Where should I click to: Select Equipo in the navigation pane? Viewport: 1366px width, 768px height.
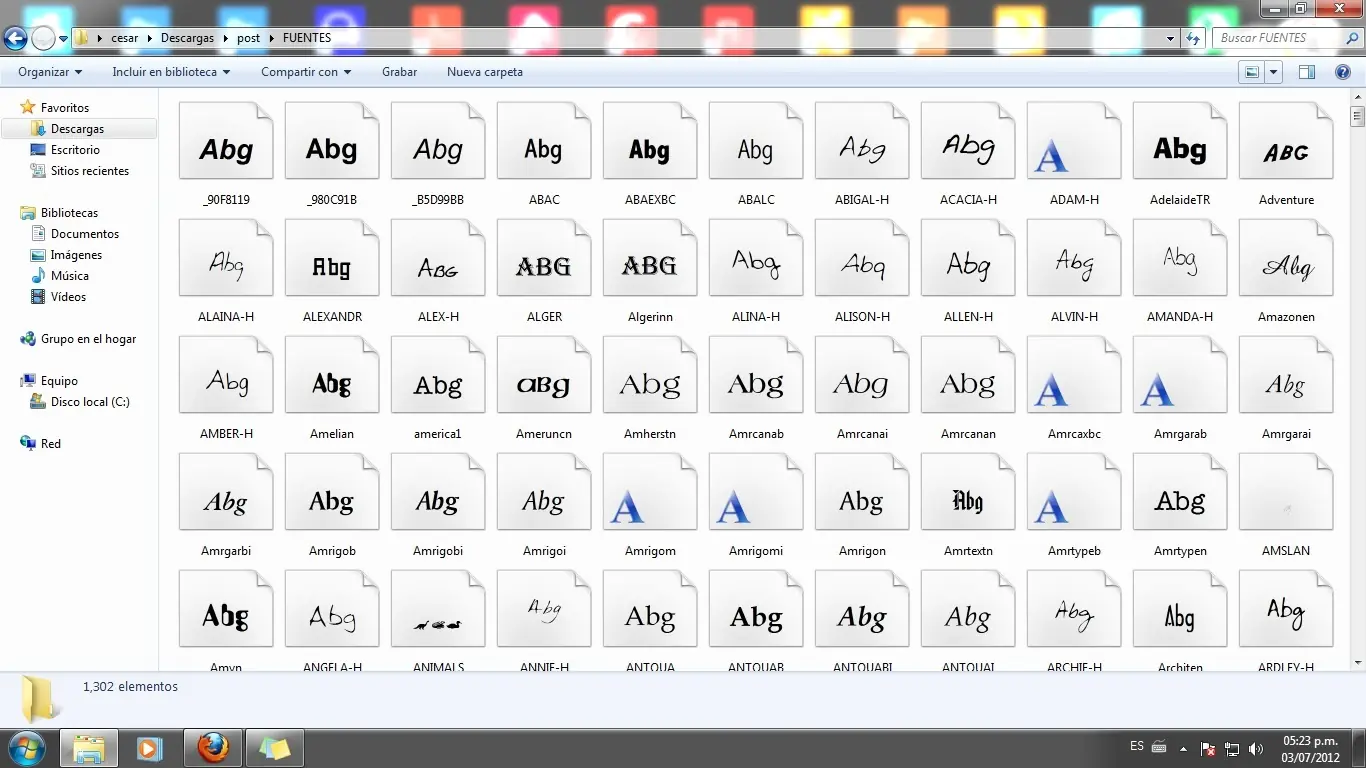point(59,381)
